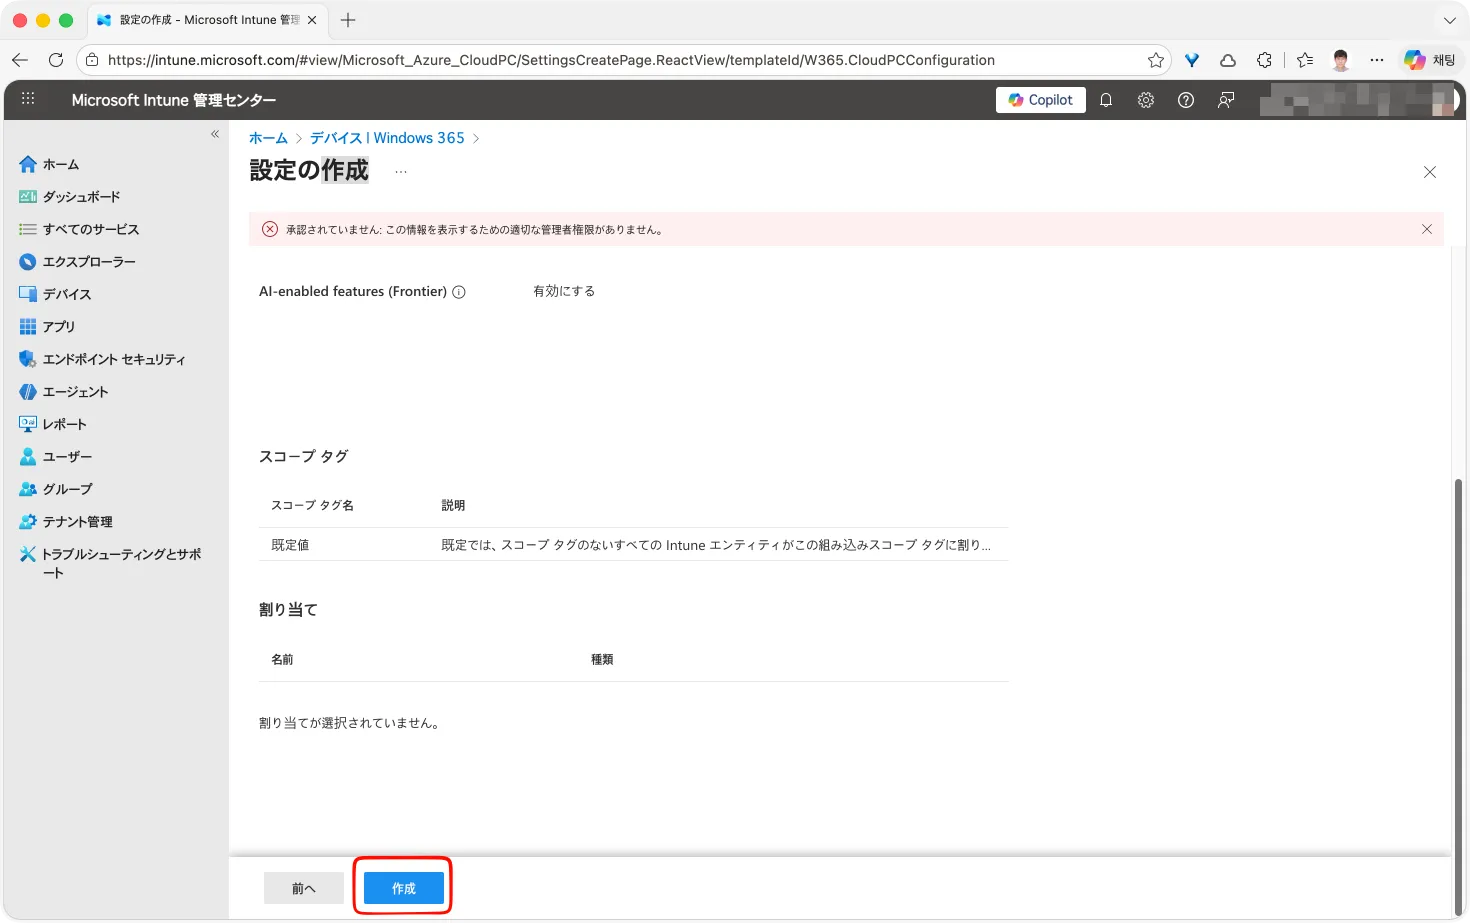Open ホーム in the left sidebar
The height and width of the screenshot is (923, 1470).
click(60, 164)
